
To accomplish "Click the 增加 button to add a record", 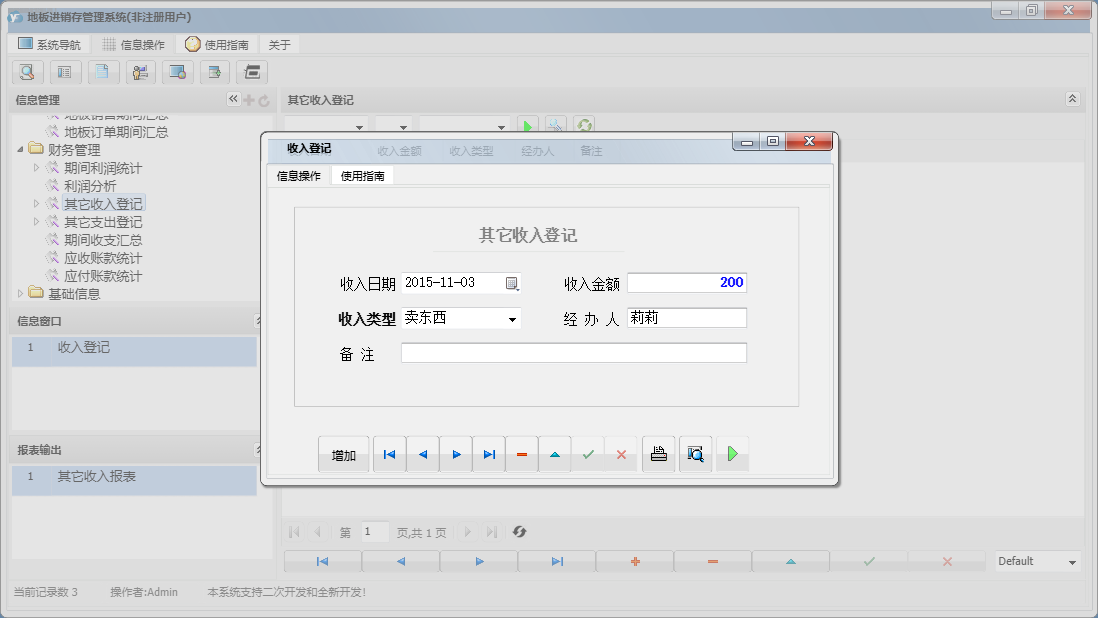I will (x=343, y=453).
